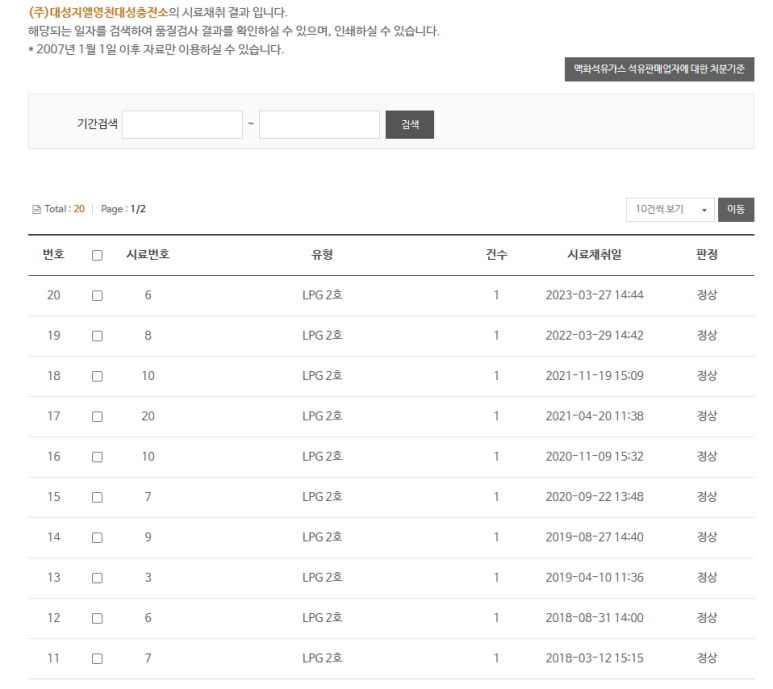Check the checkbox for row number 19
The height and width of the screenshot is (689, 773).
[98, 336]
